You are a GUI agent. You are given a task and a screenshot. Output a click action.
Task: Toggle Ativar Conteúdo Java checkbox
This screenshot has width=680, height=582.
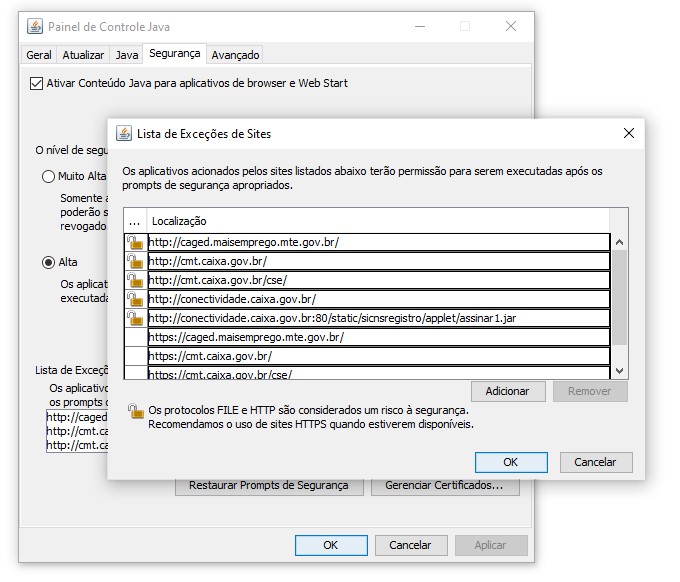tap(36, 83)
